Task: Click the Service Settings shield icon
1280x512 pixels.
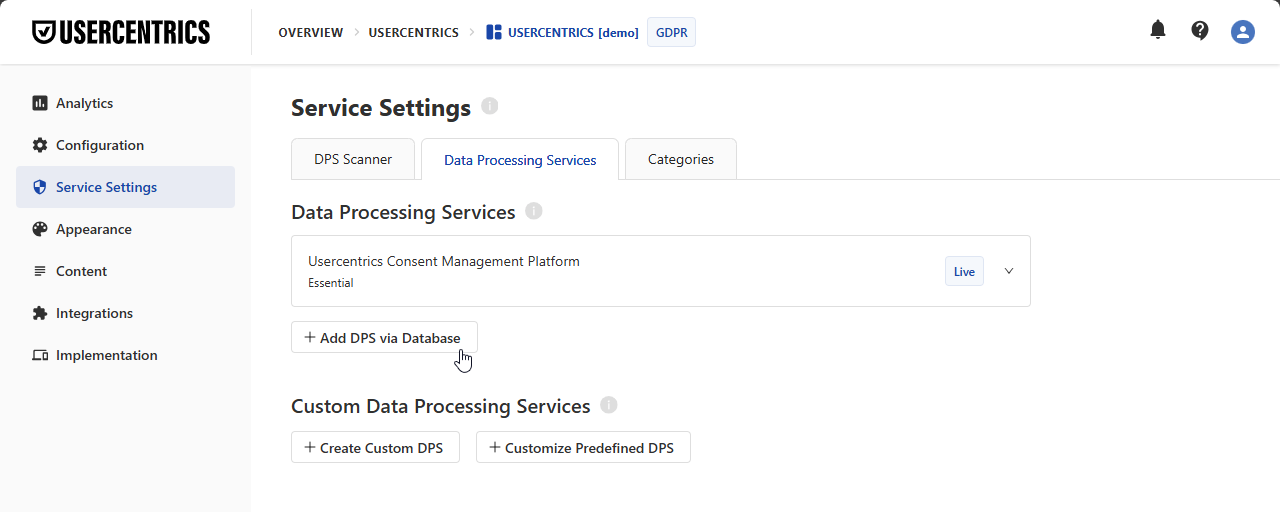Action: pos(40,187)
